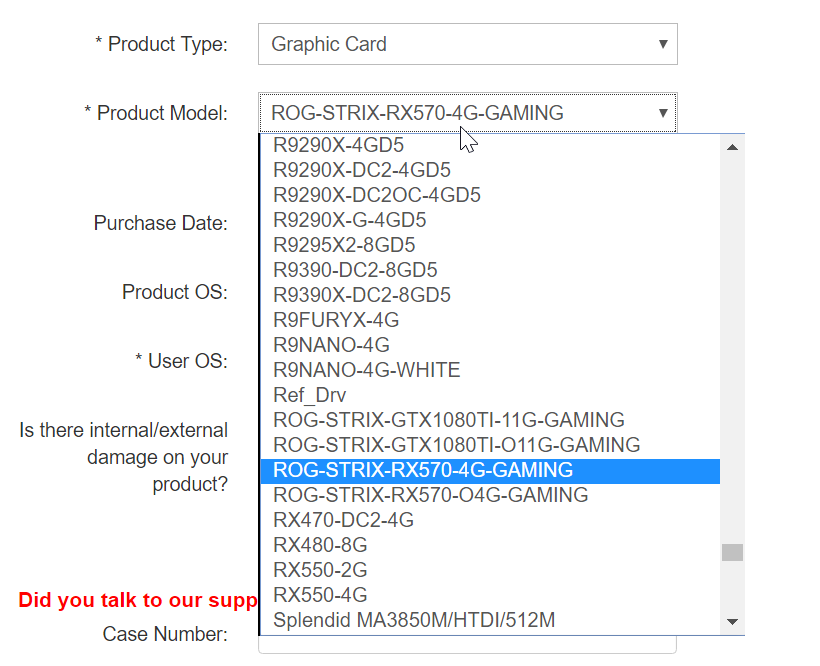Image resolution: width=820 pixels, height=666 pixels.
Task: Click scrollbar up arrow in model list
Action: pyautogui.click(x=732, y=147)
